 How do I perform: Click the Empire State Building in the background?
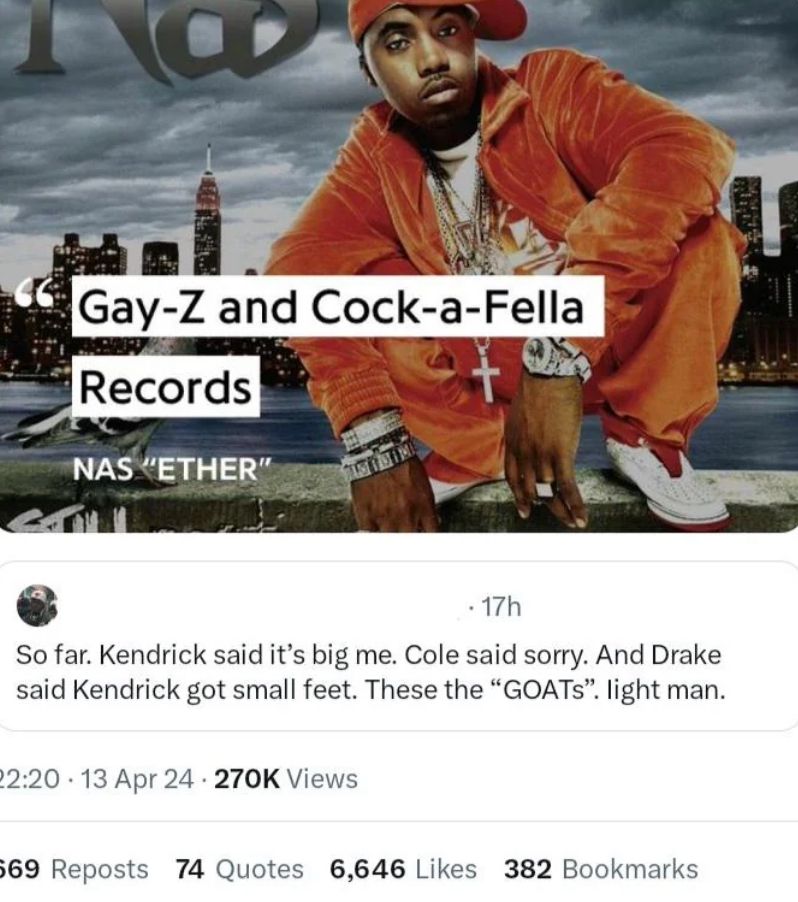207,215
